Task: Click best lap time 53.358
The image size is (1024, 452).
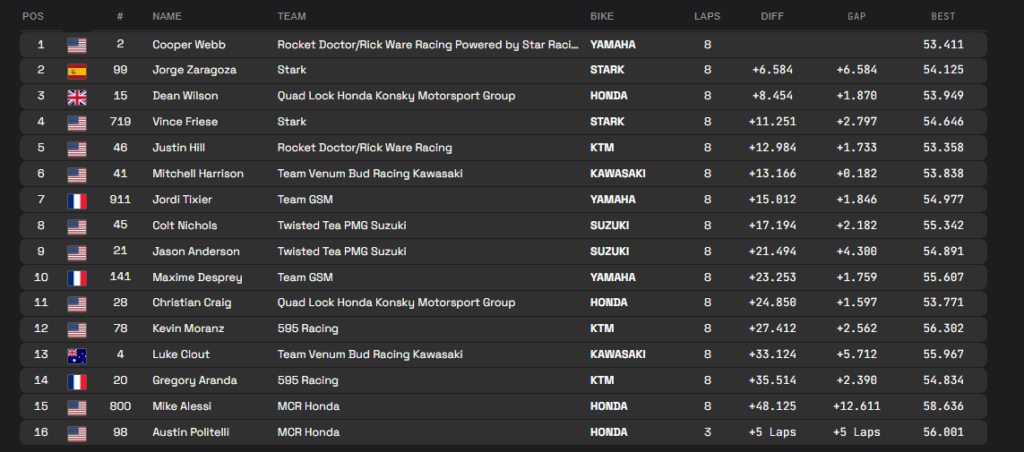Action: (943, 148)
